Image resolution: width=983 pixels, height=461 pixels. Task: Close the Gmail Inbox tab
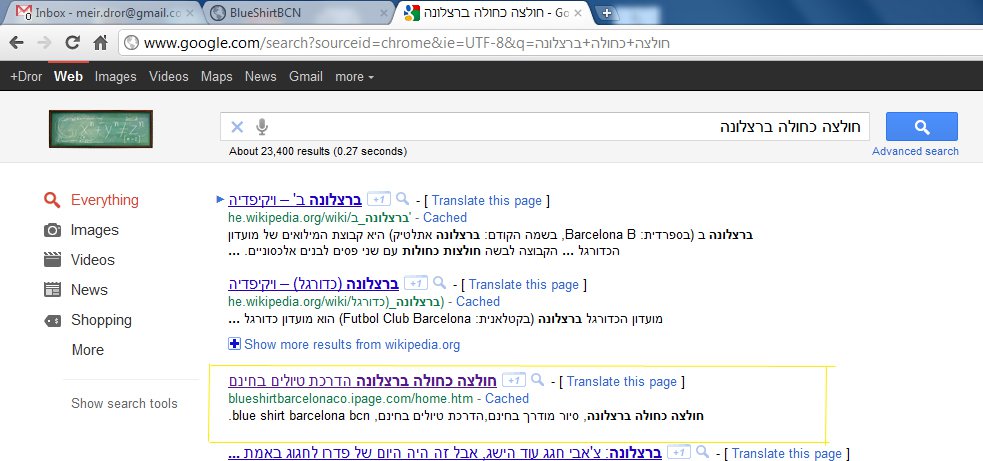tap(191, 13)
